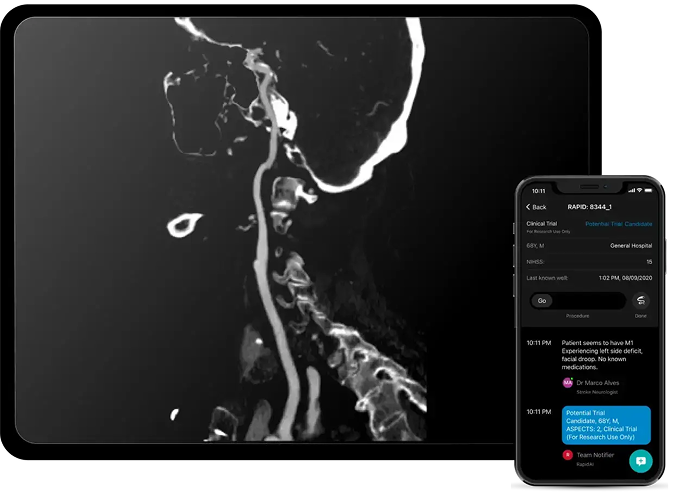Tap the cellular signal bars icon
700x496 pixels.
(x=632, y=190)
